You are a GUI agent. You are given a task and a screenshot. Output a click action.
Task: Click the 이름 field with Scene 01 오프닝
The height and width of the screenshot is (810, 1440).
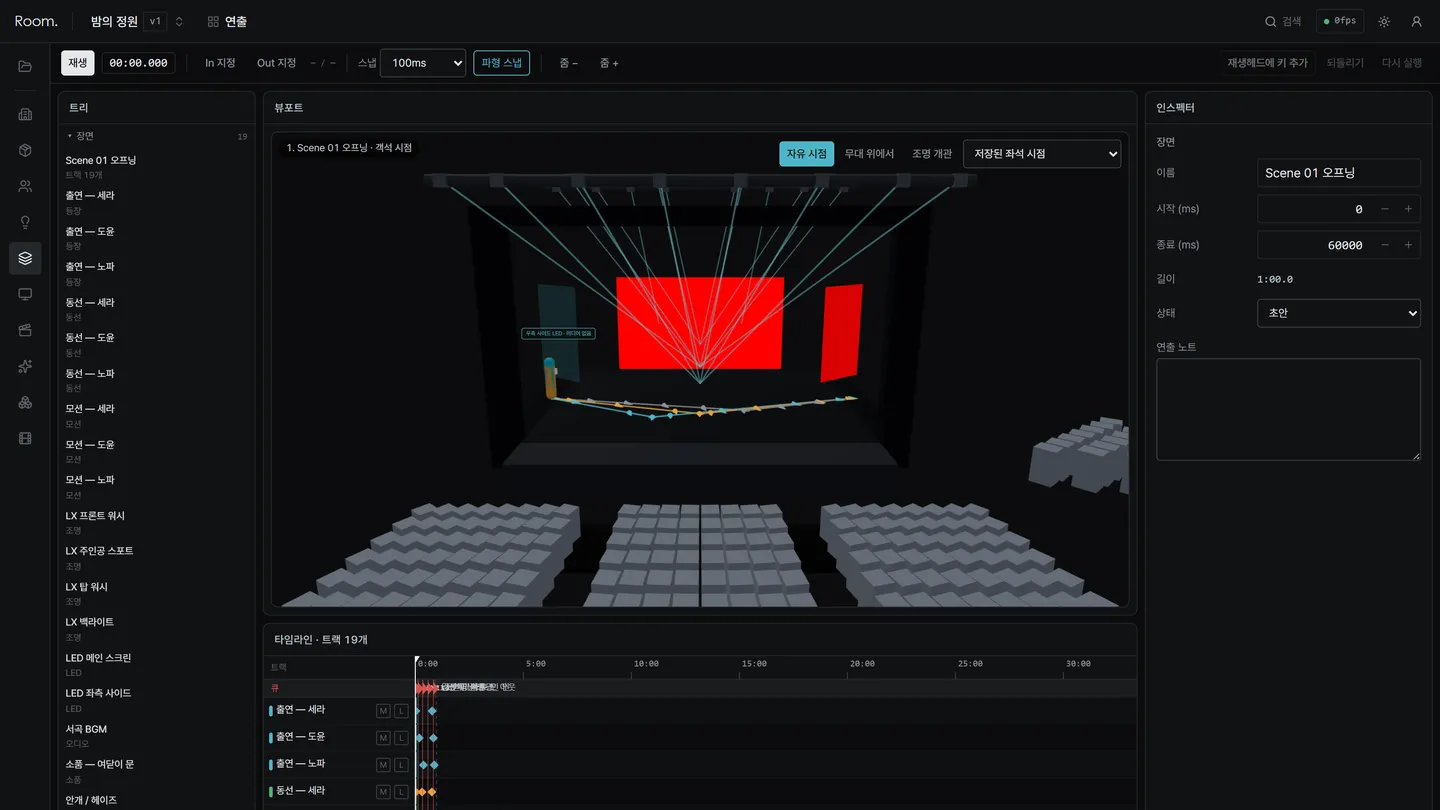coord(1338,173)
